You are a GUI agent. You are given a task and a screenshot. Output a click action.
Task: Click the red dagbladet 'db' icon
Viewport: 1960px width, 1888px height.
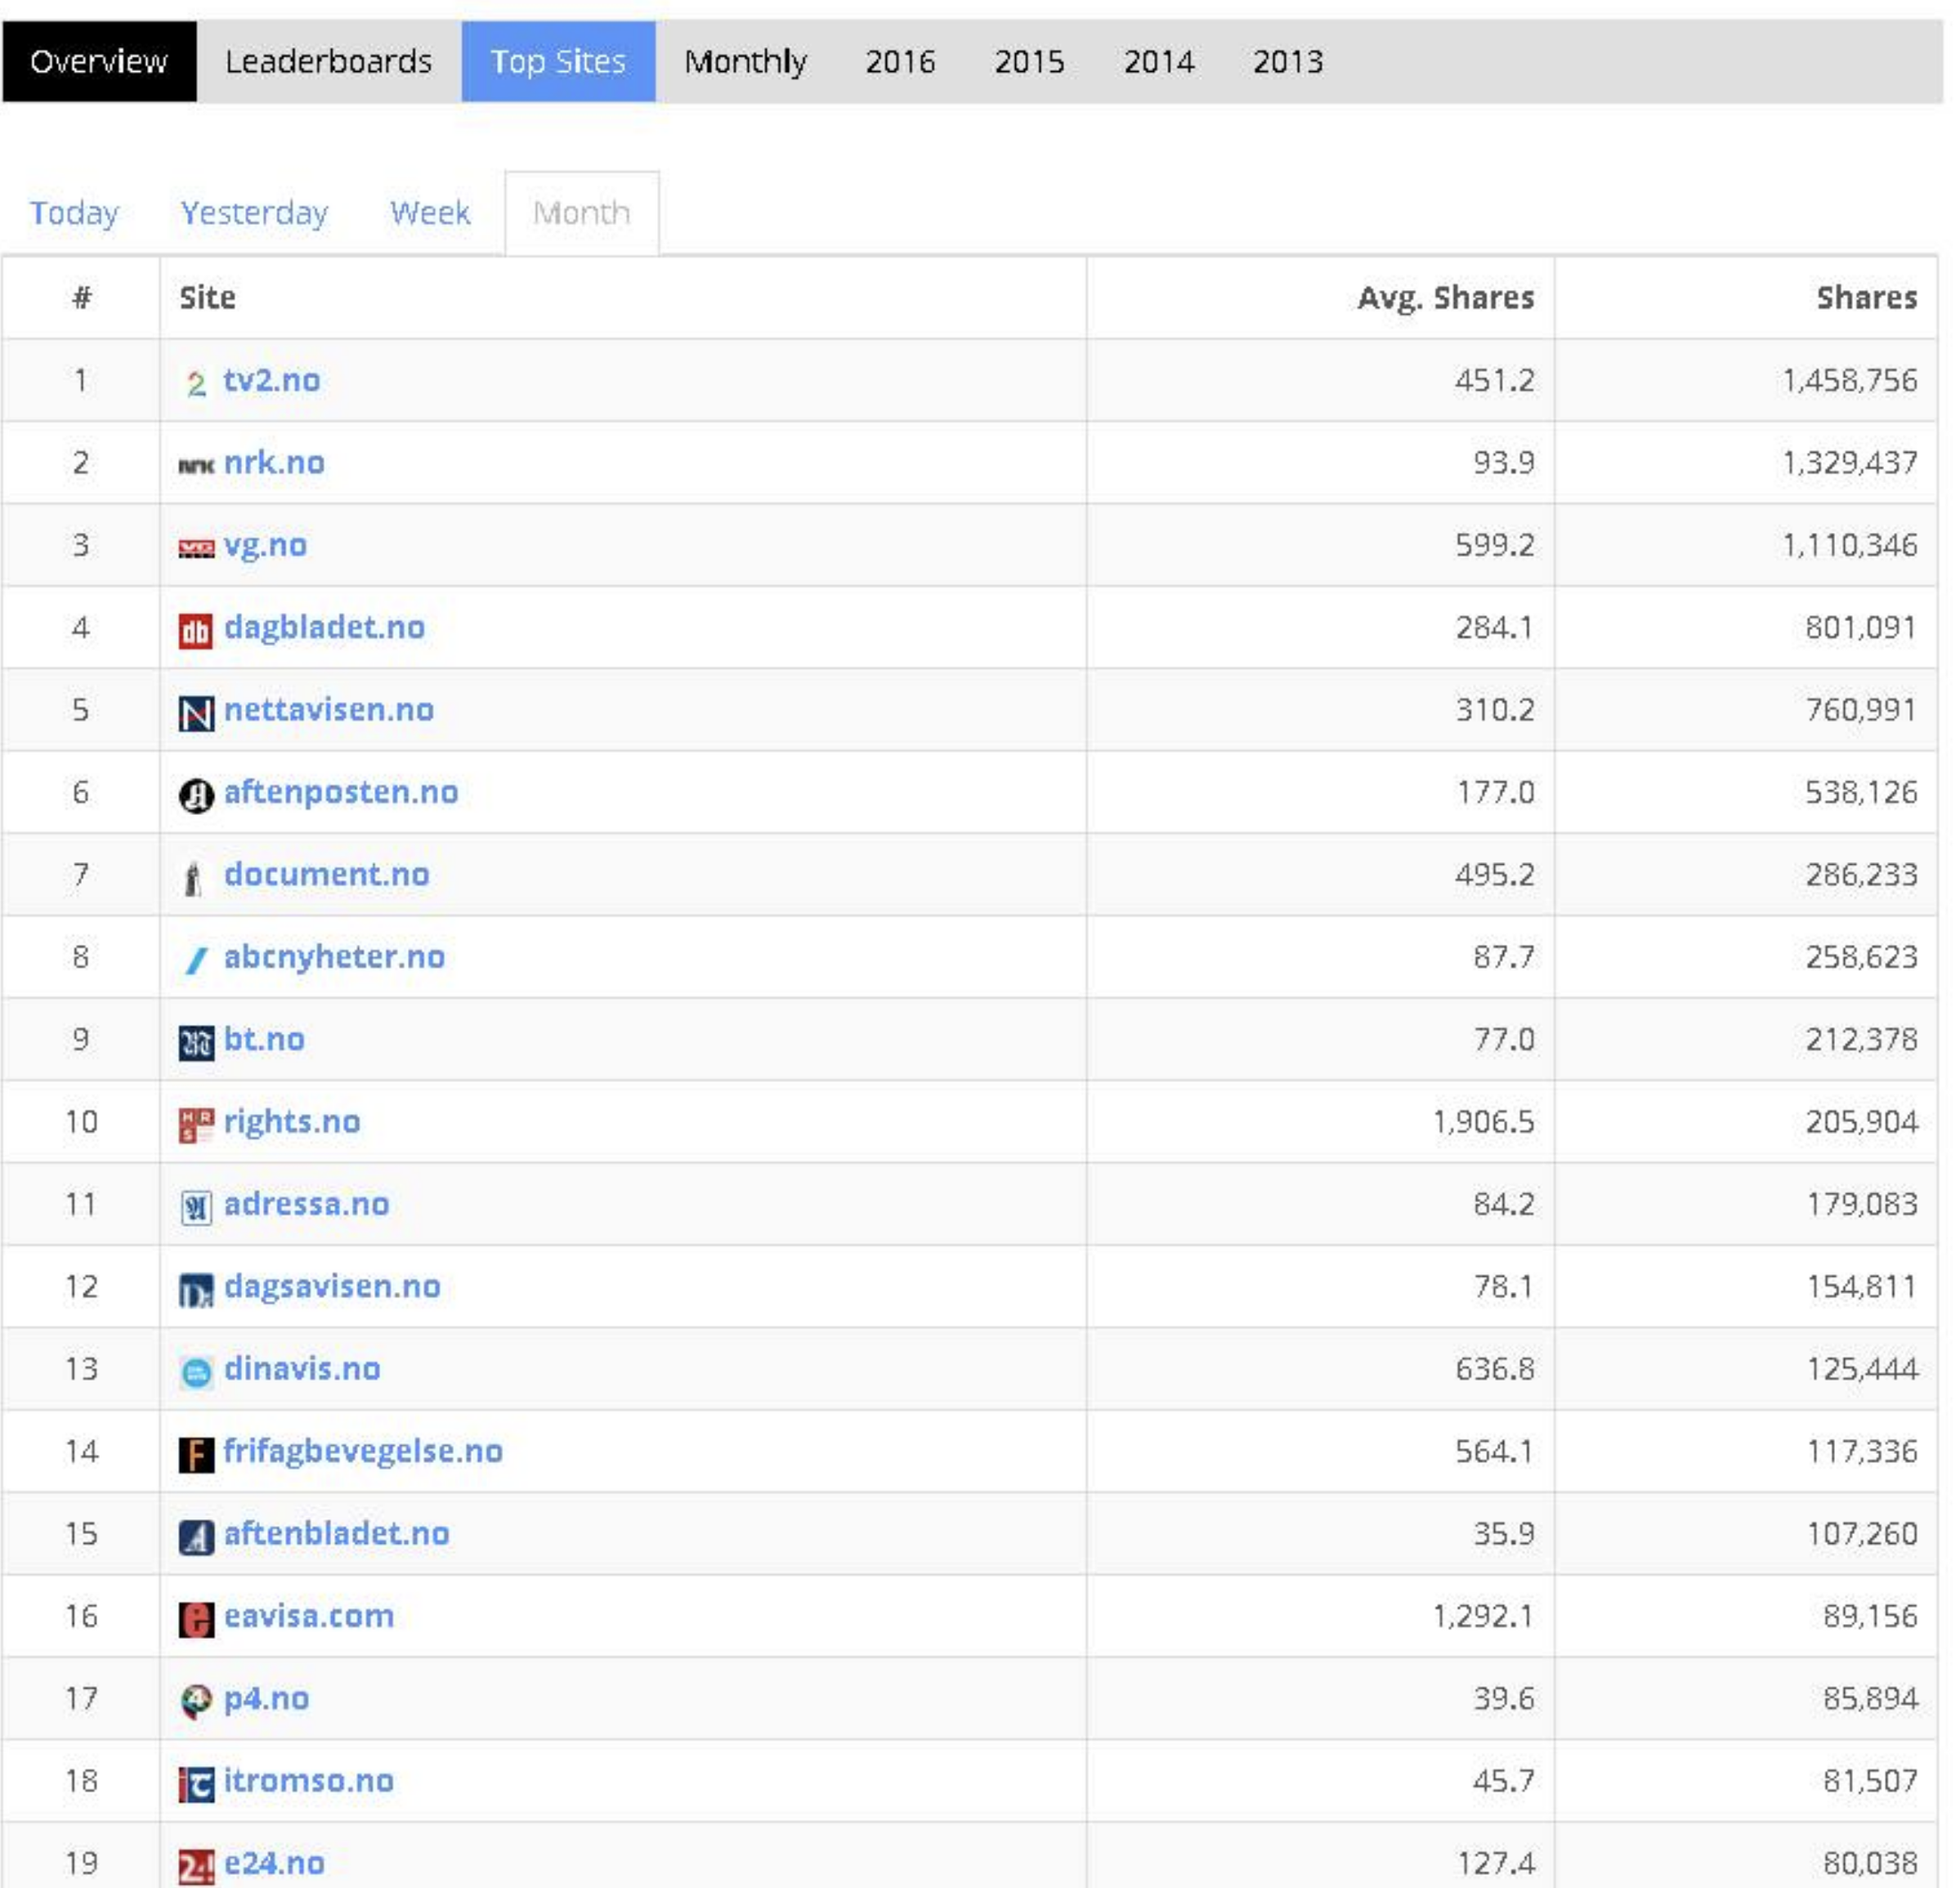tap(196, 631)
